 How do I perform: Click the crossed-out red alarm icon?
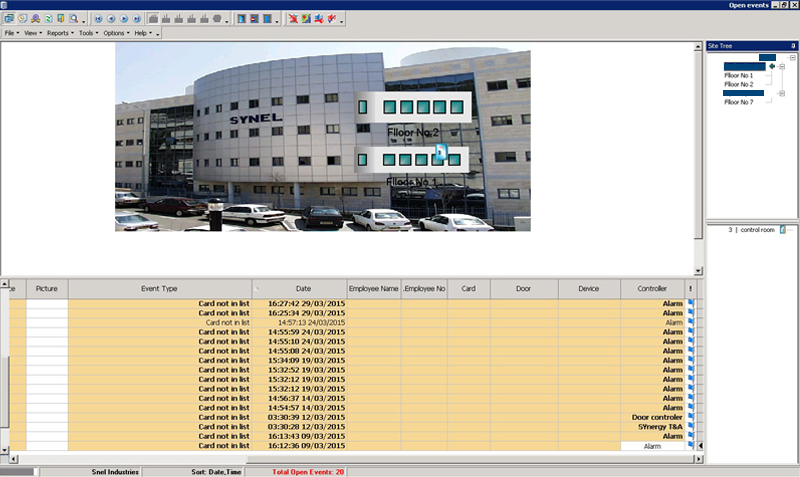293,19
